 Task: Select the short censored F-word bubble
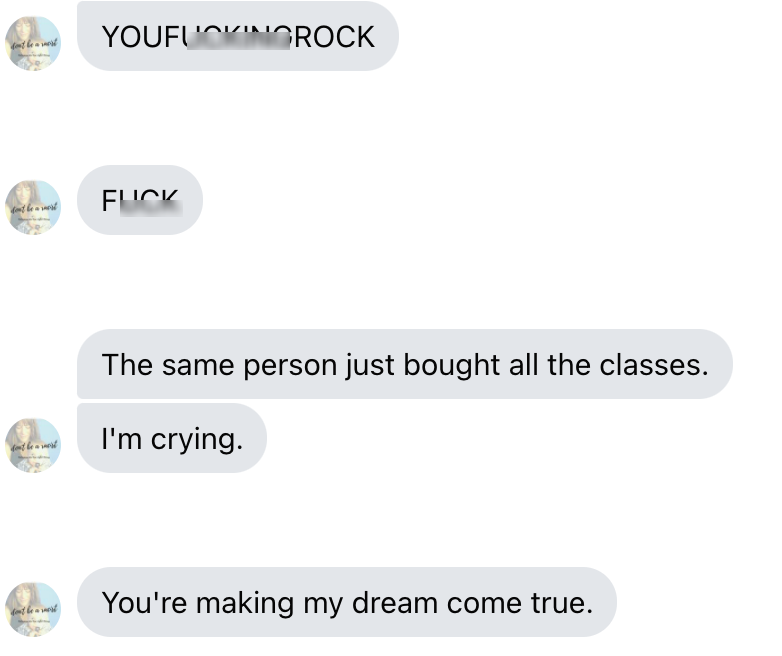pyautogui.click(x=140, y=200)
